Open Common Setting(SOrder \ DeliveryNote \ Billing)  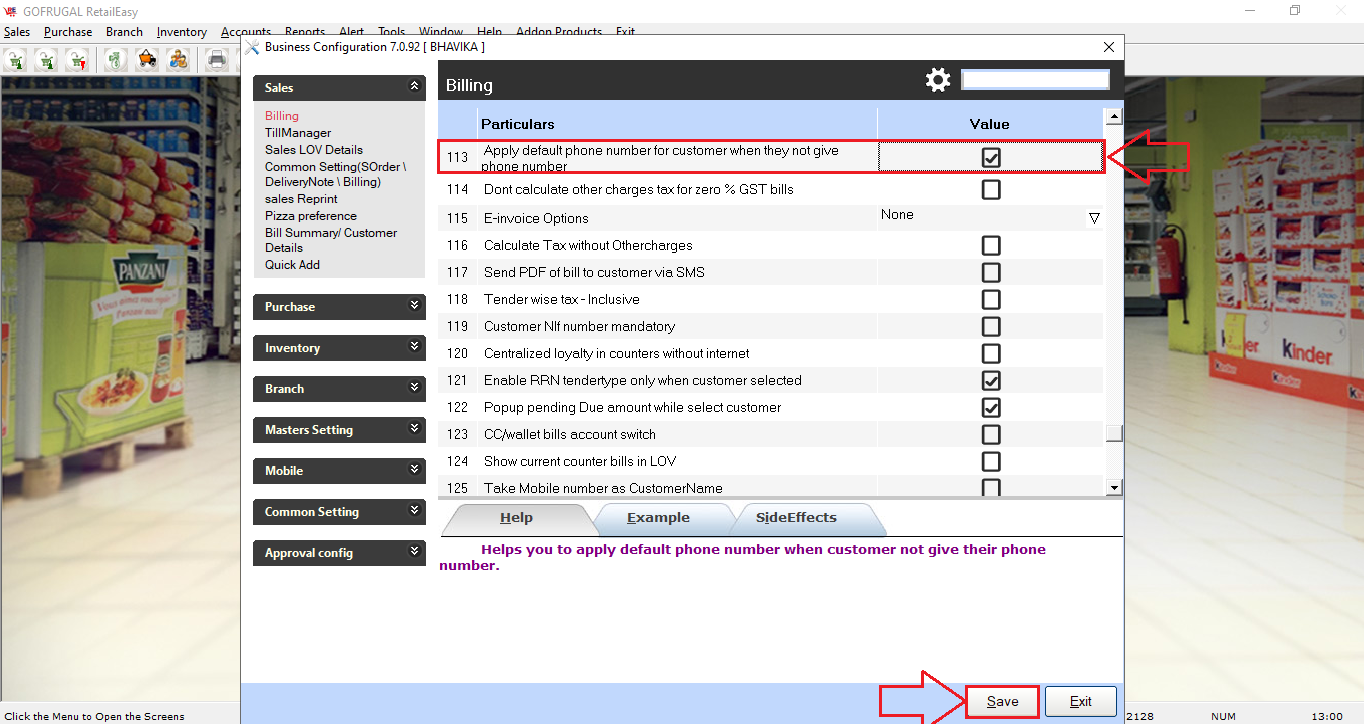pos(336,174)
